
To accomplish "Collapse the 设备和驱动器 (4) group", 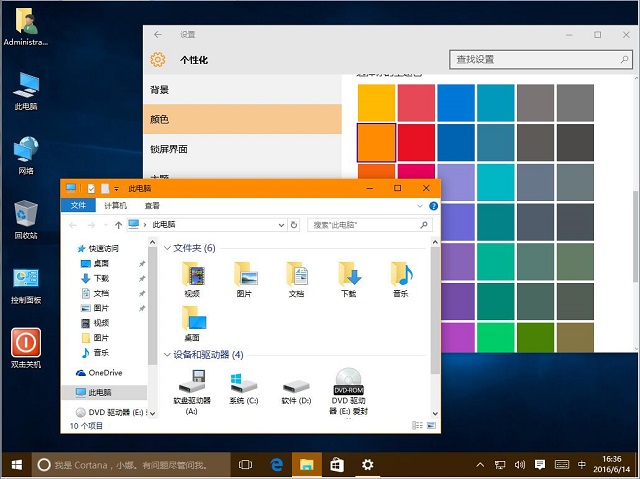I will point(167,355).
